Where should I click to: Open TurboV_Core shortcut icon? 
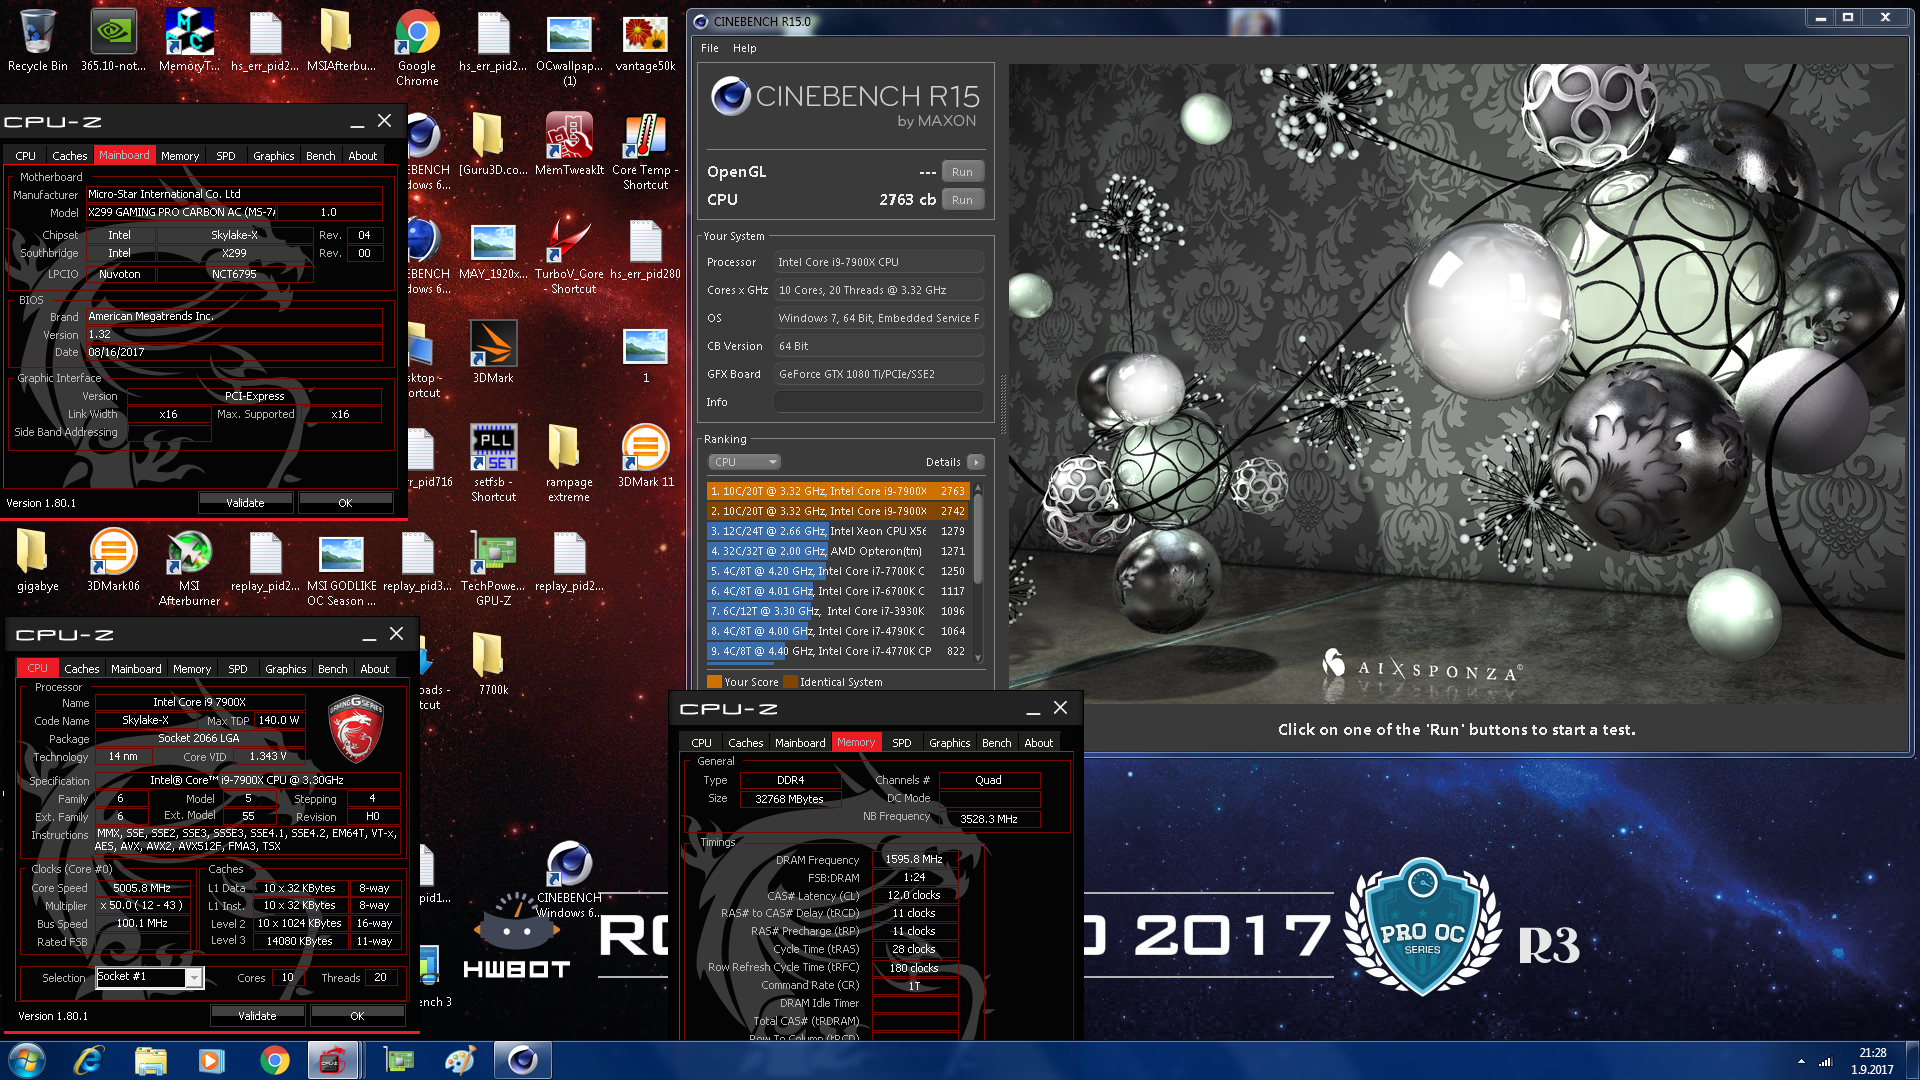[x=569, y=255]
